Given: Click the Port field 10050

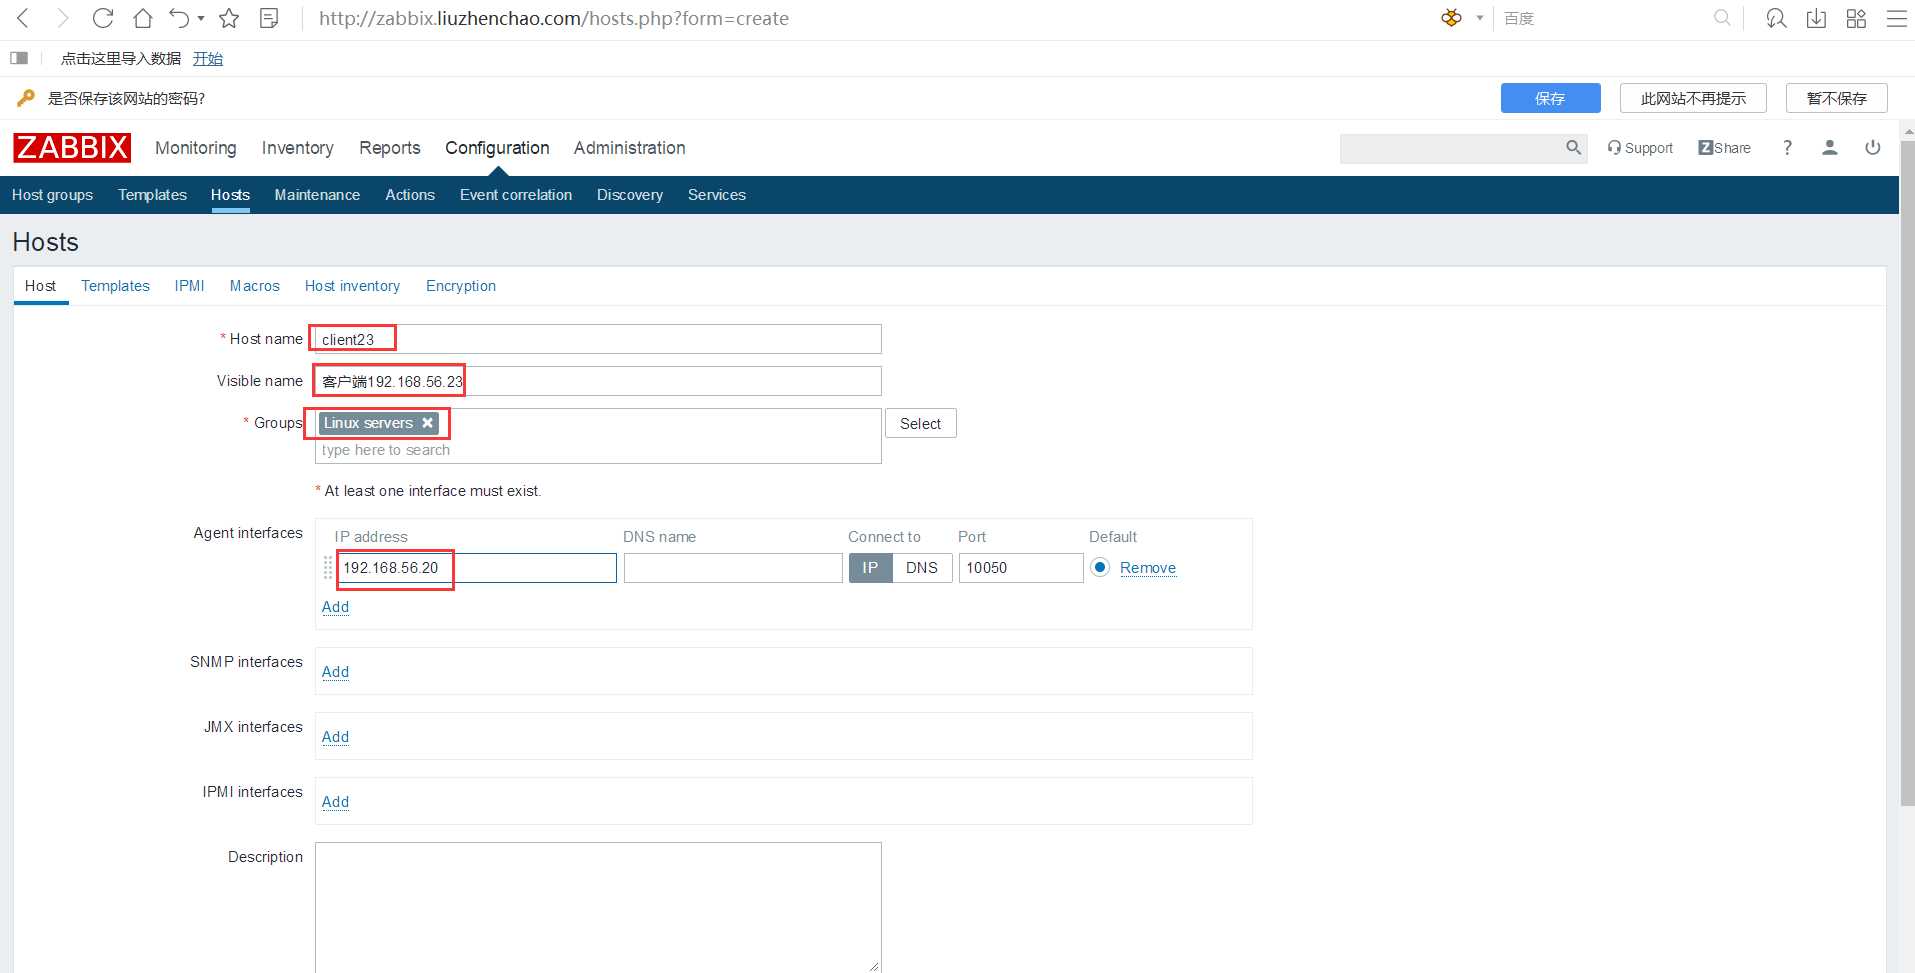Looking at the screenshot, I should (x=1021, y=568).
